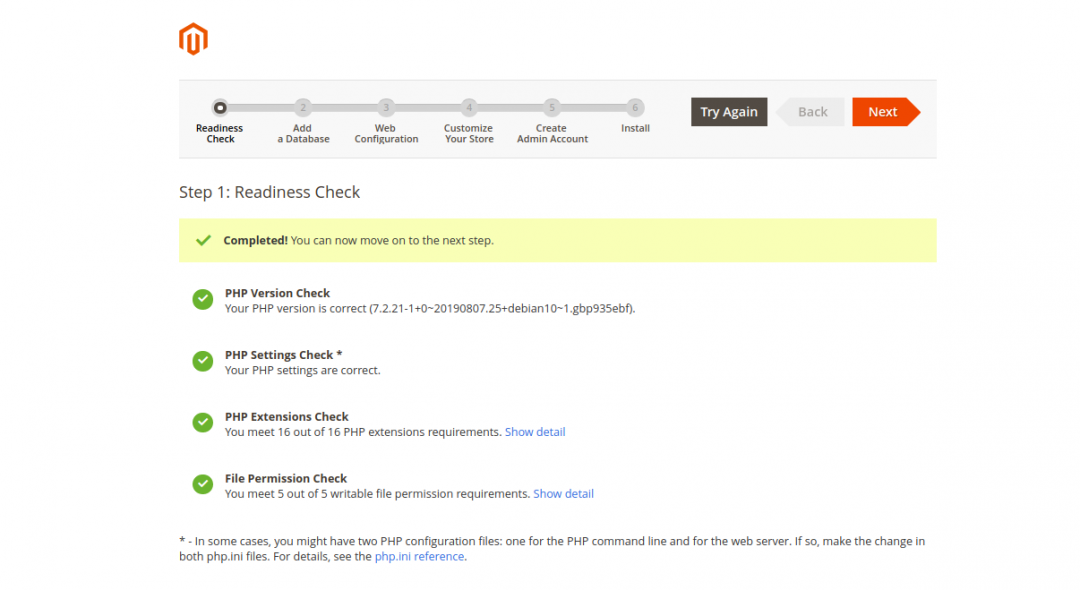Select step 6 Install circle
Viewport: 1080px width, 590px height.
click(635, 108)
